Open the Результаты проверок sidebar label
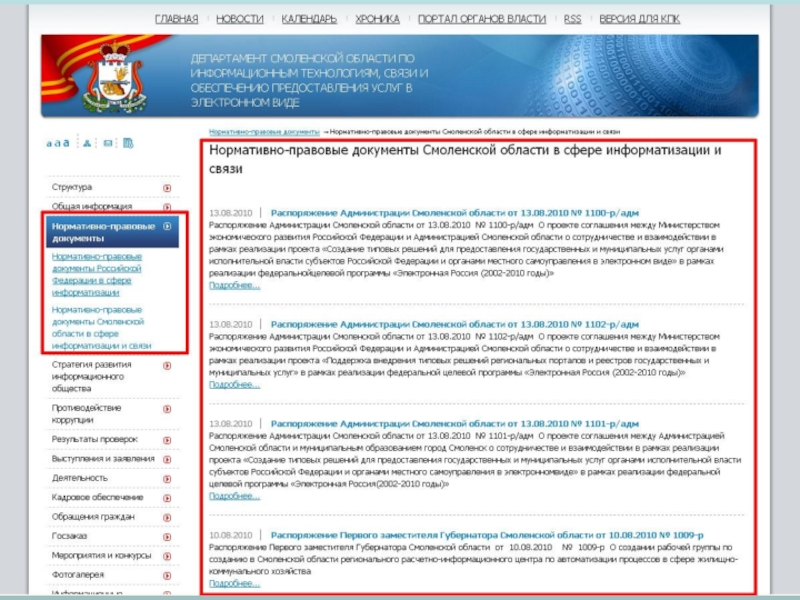 95,439
